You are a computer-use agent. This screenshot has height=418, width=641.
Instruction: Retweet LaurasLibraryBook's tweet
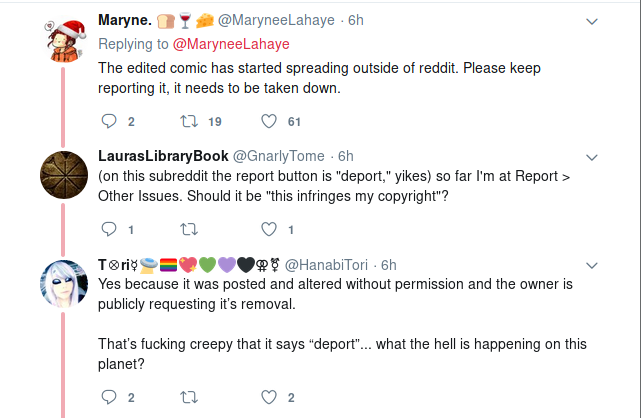[x=189, y=229]
